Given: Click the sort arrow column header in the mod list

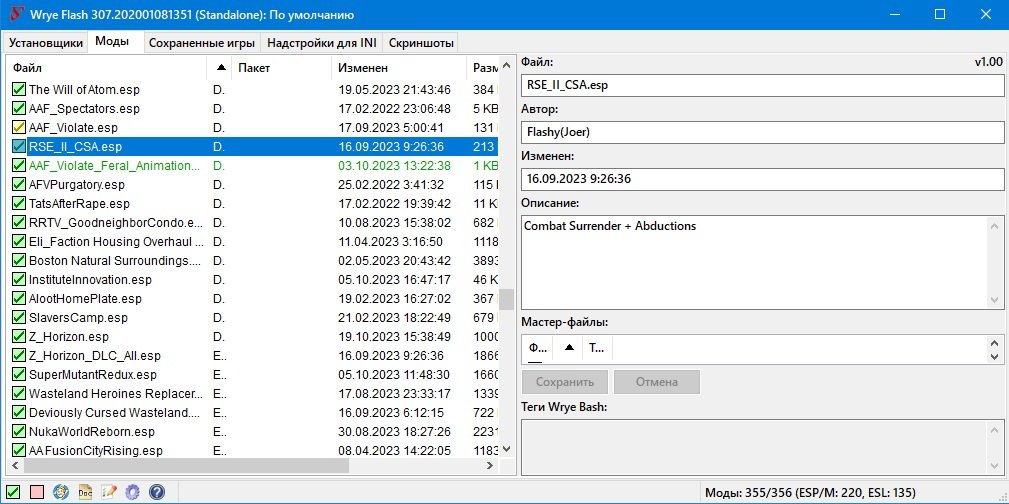Looking at the screenshot, I should point(221,68).
